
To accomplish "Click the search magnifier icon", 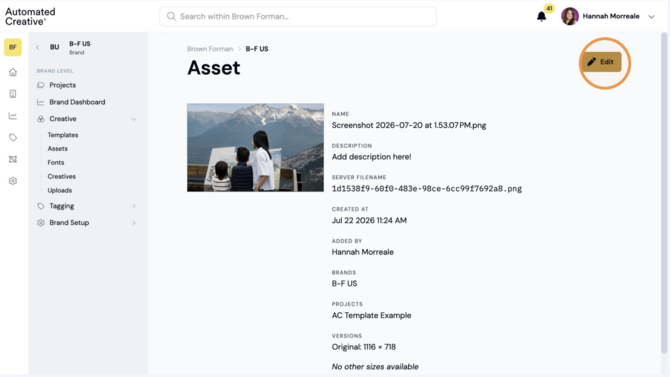I will 171,16.
